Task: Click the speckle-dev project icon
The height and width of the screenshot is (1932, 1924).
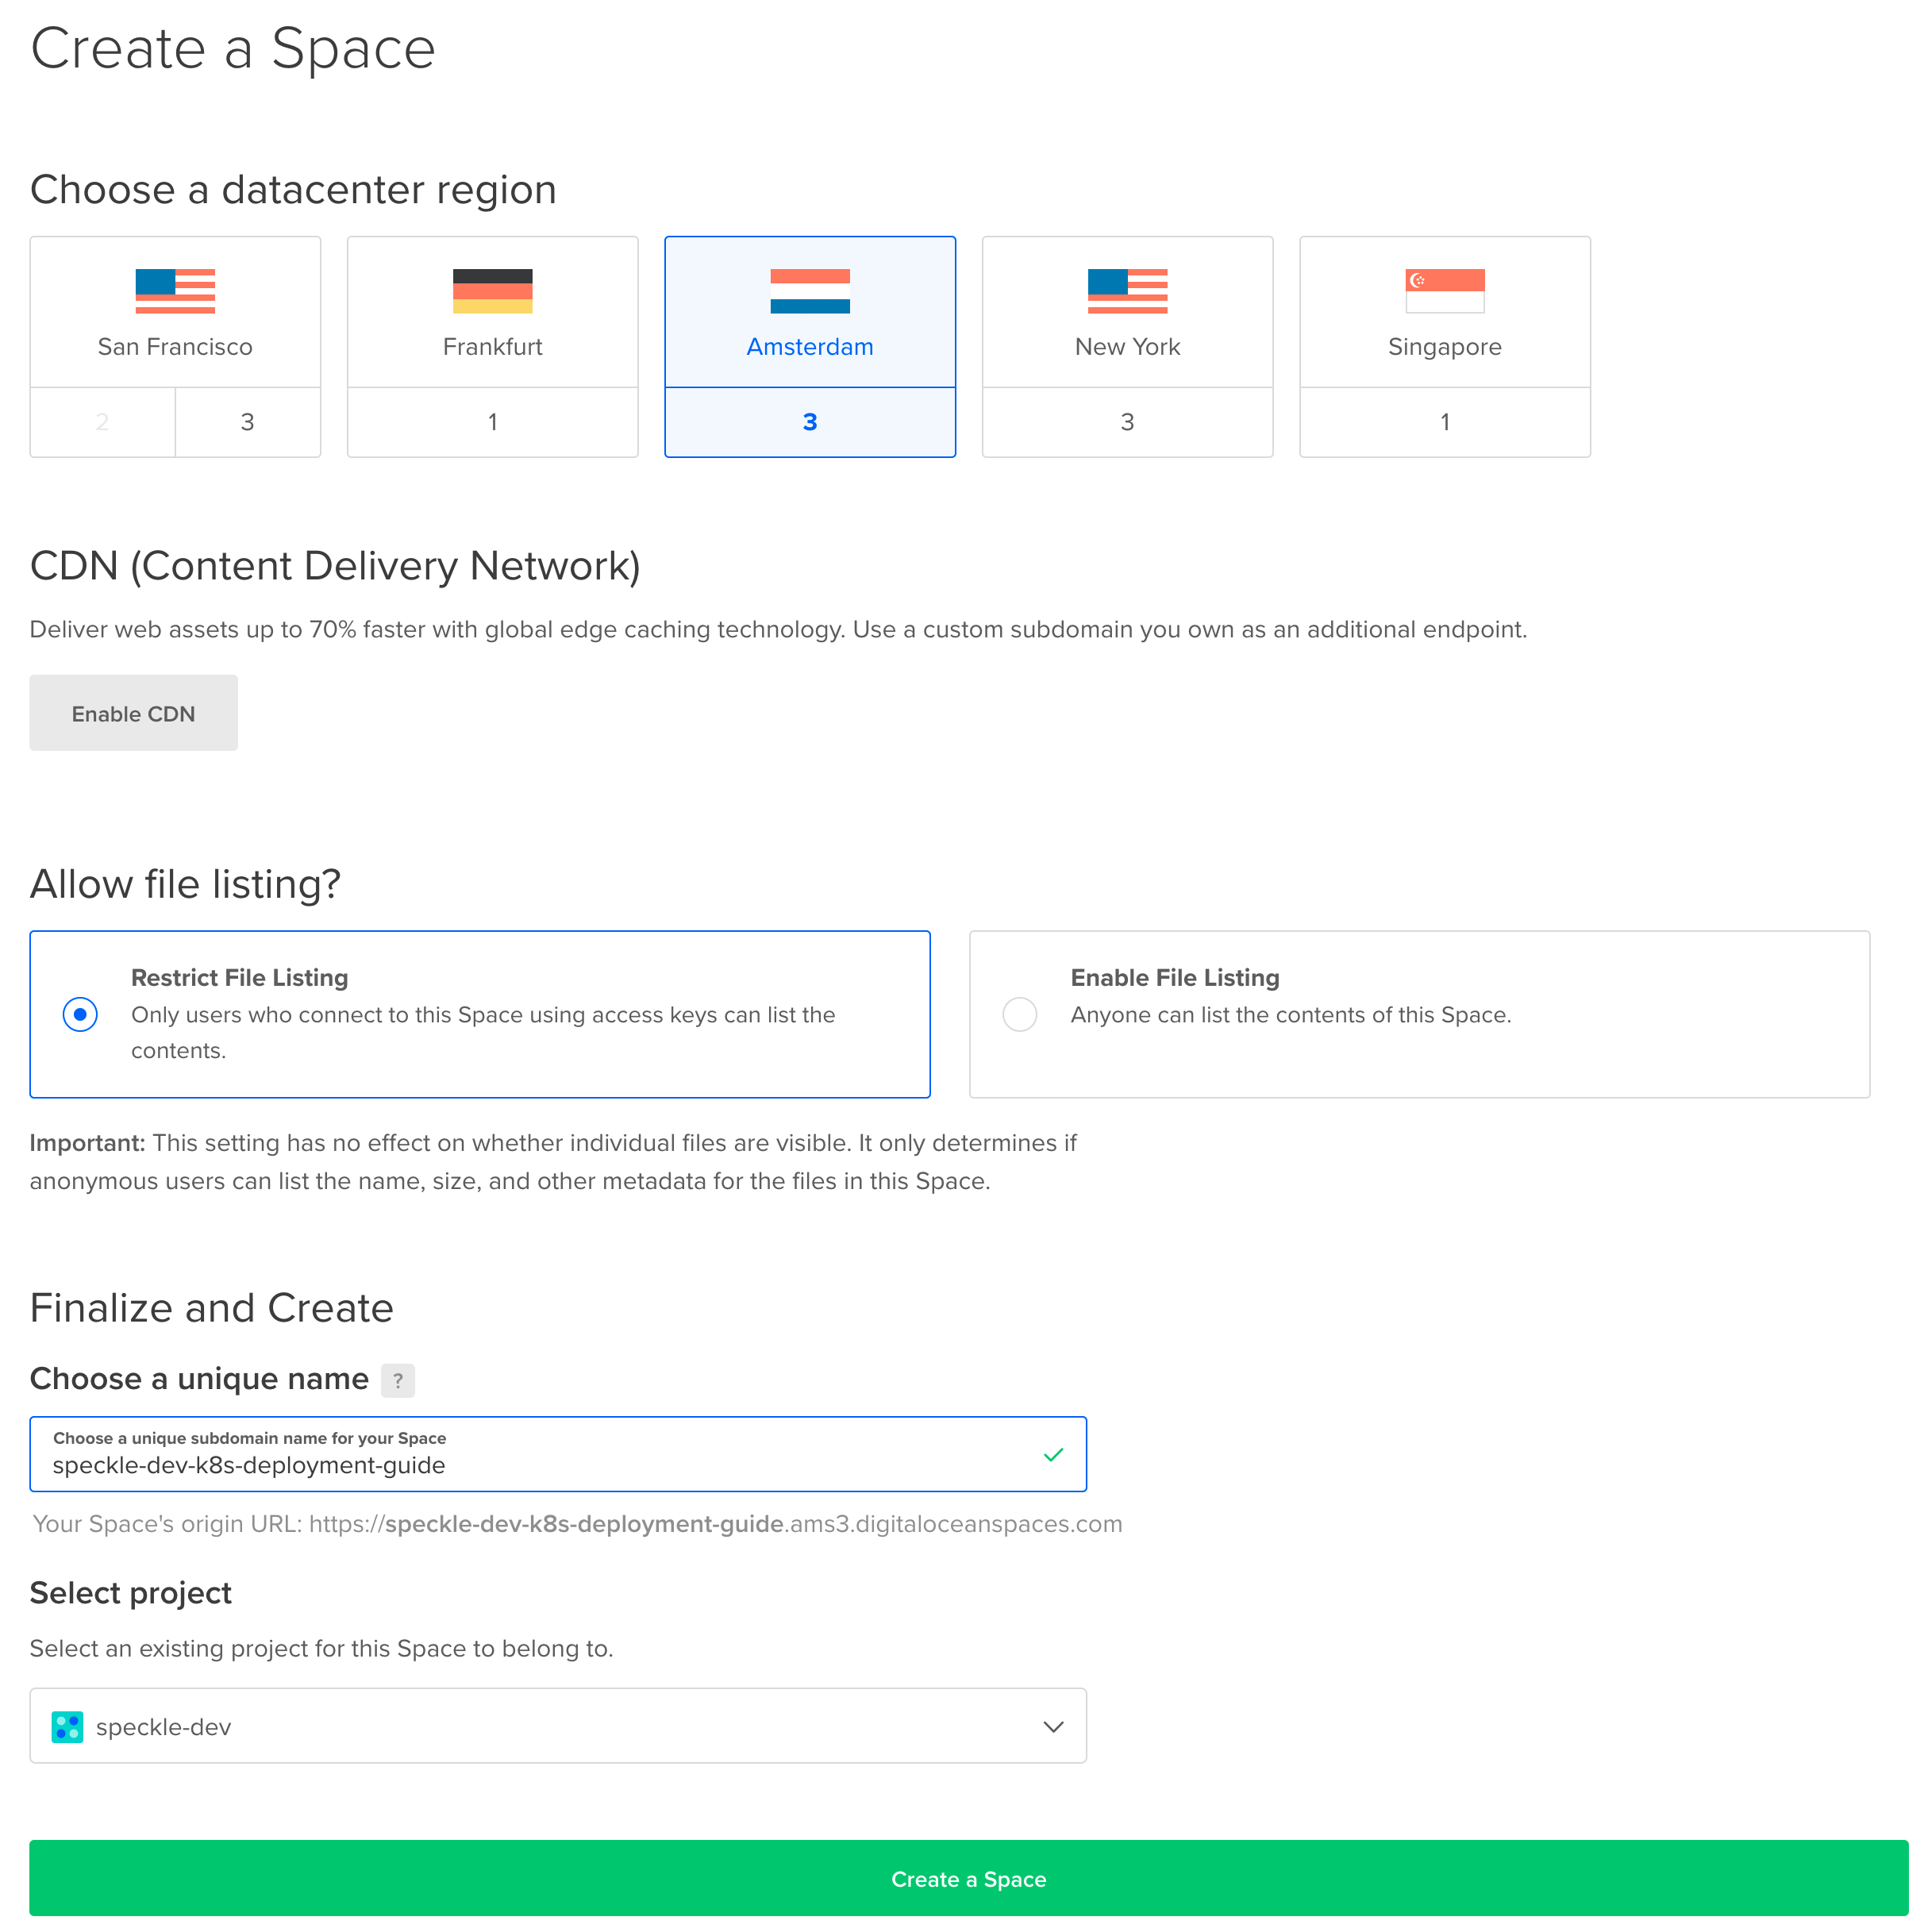Action: coord(67,1726)
